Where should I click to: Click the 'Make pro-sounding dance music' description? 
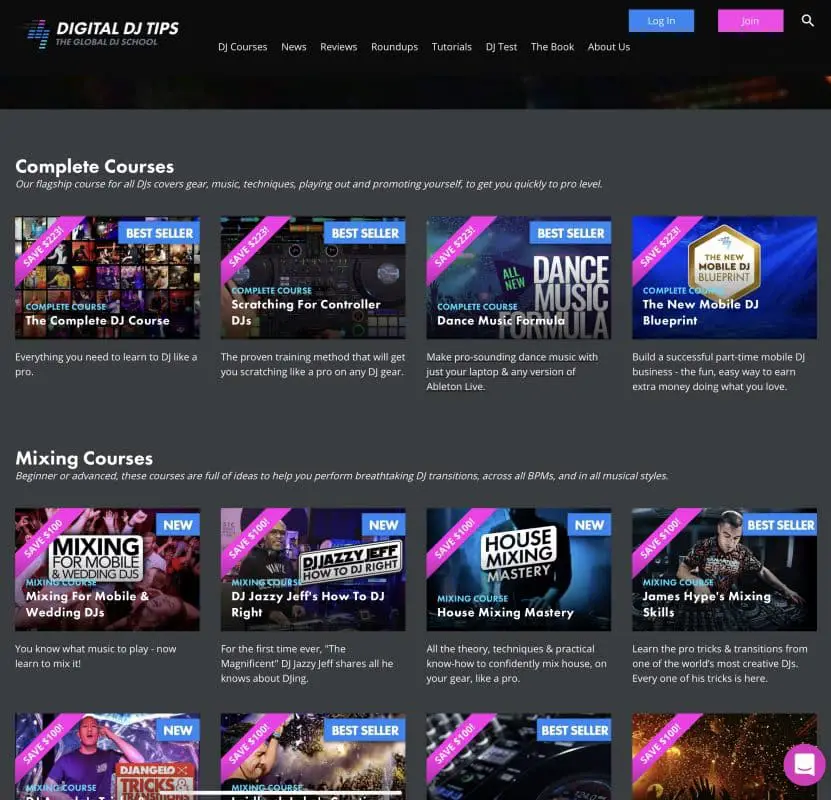coord(512,371)
